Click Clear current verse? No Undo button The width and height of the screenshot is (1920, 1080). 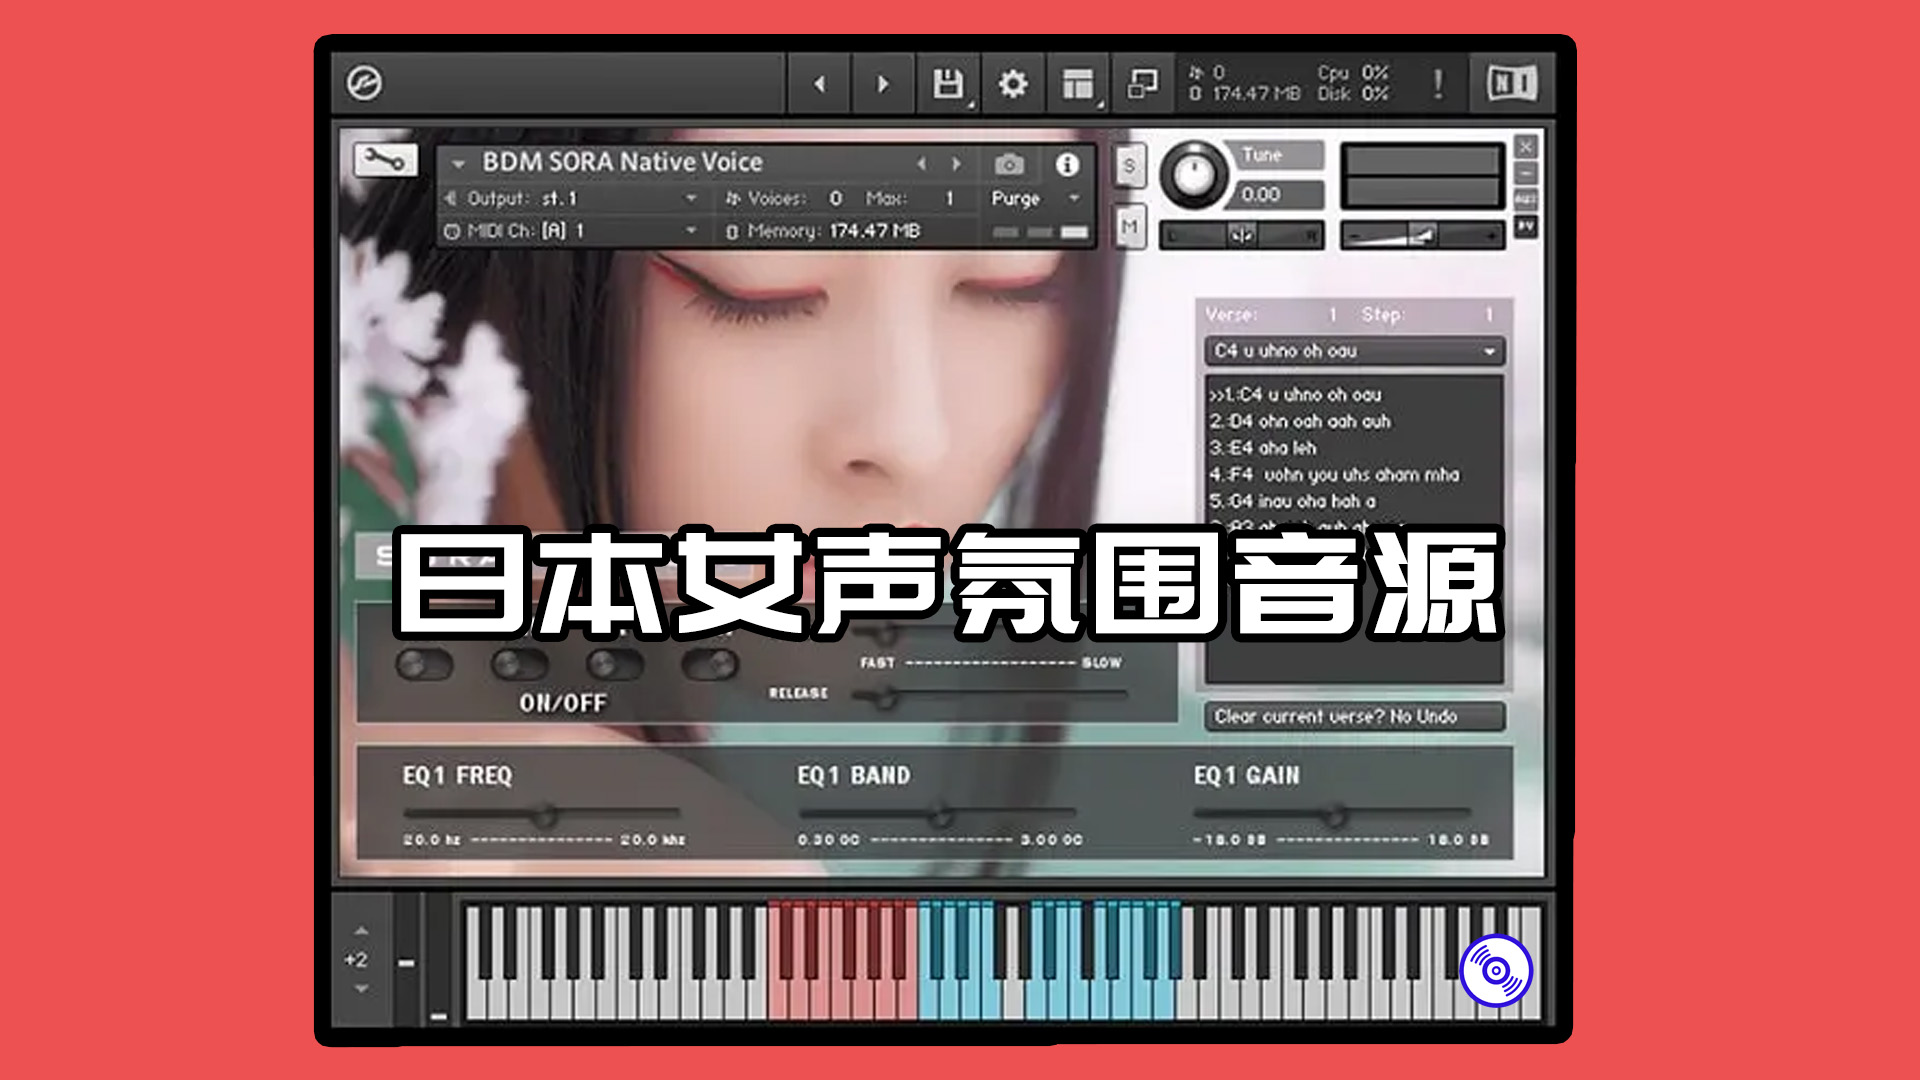(x=1354, y=717)
